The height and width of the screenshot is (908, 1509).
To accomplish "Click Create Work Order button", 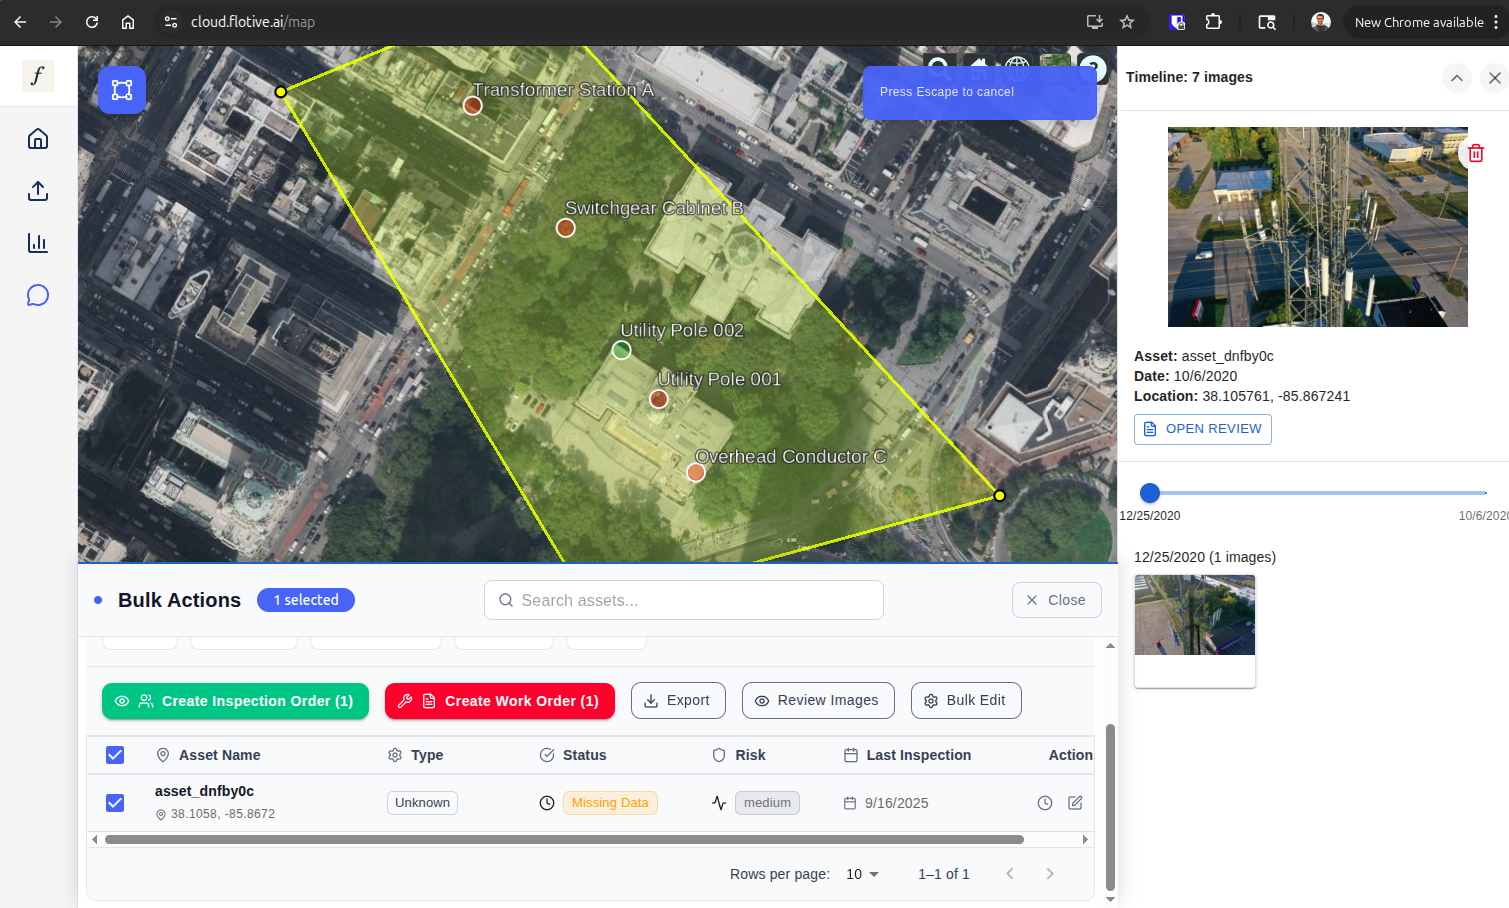I will 499,701.
